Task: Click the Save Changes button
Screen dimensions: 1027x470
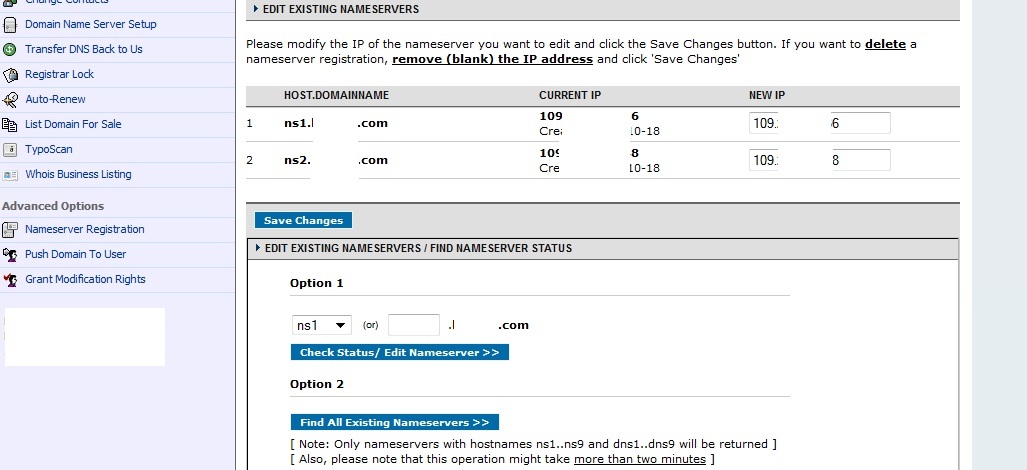Action: point(303,221)
